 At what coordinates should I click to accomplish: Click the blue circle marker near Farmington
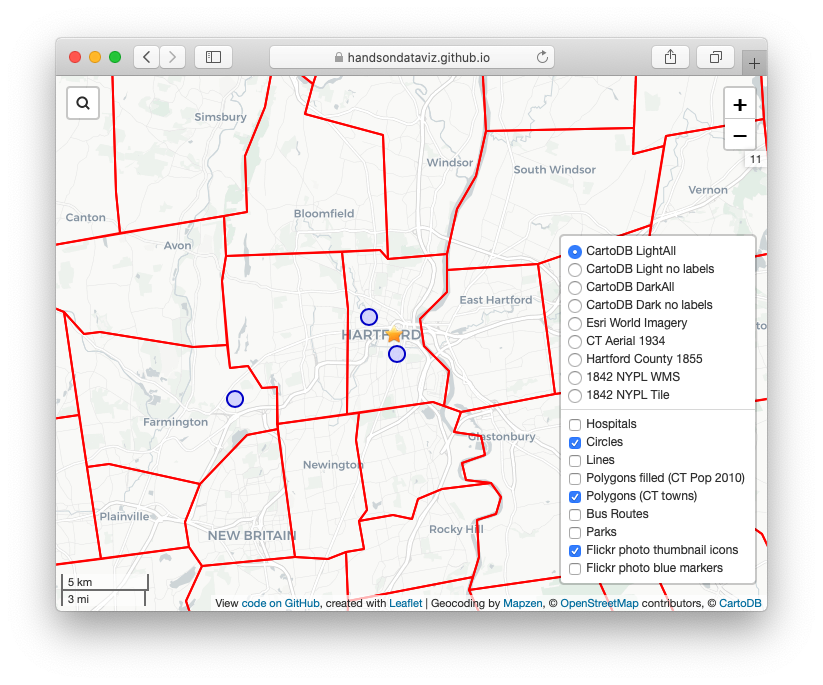coord(235,399)
